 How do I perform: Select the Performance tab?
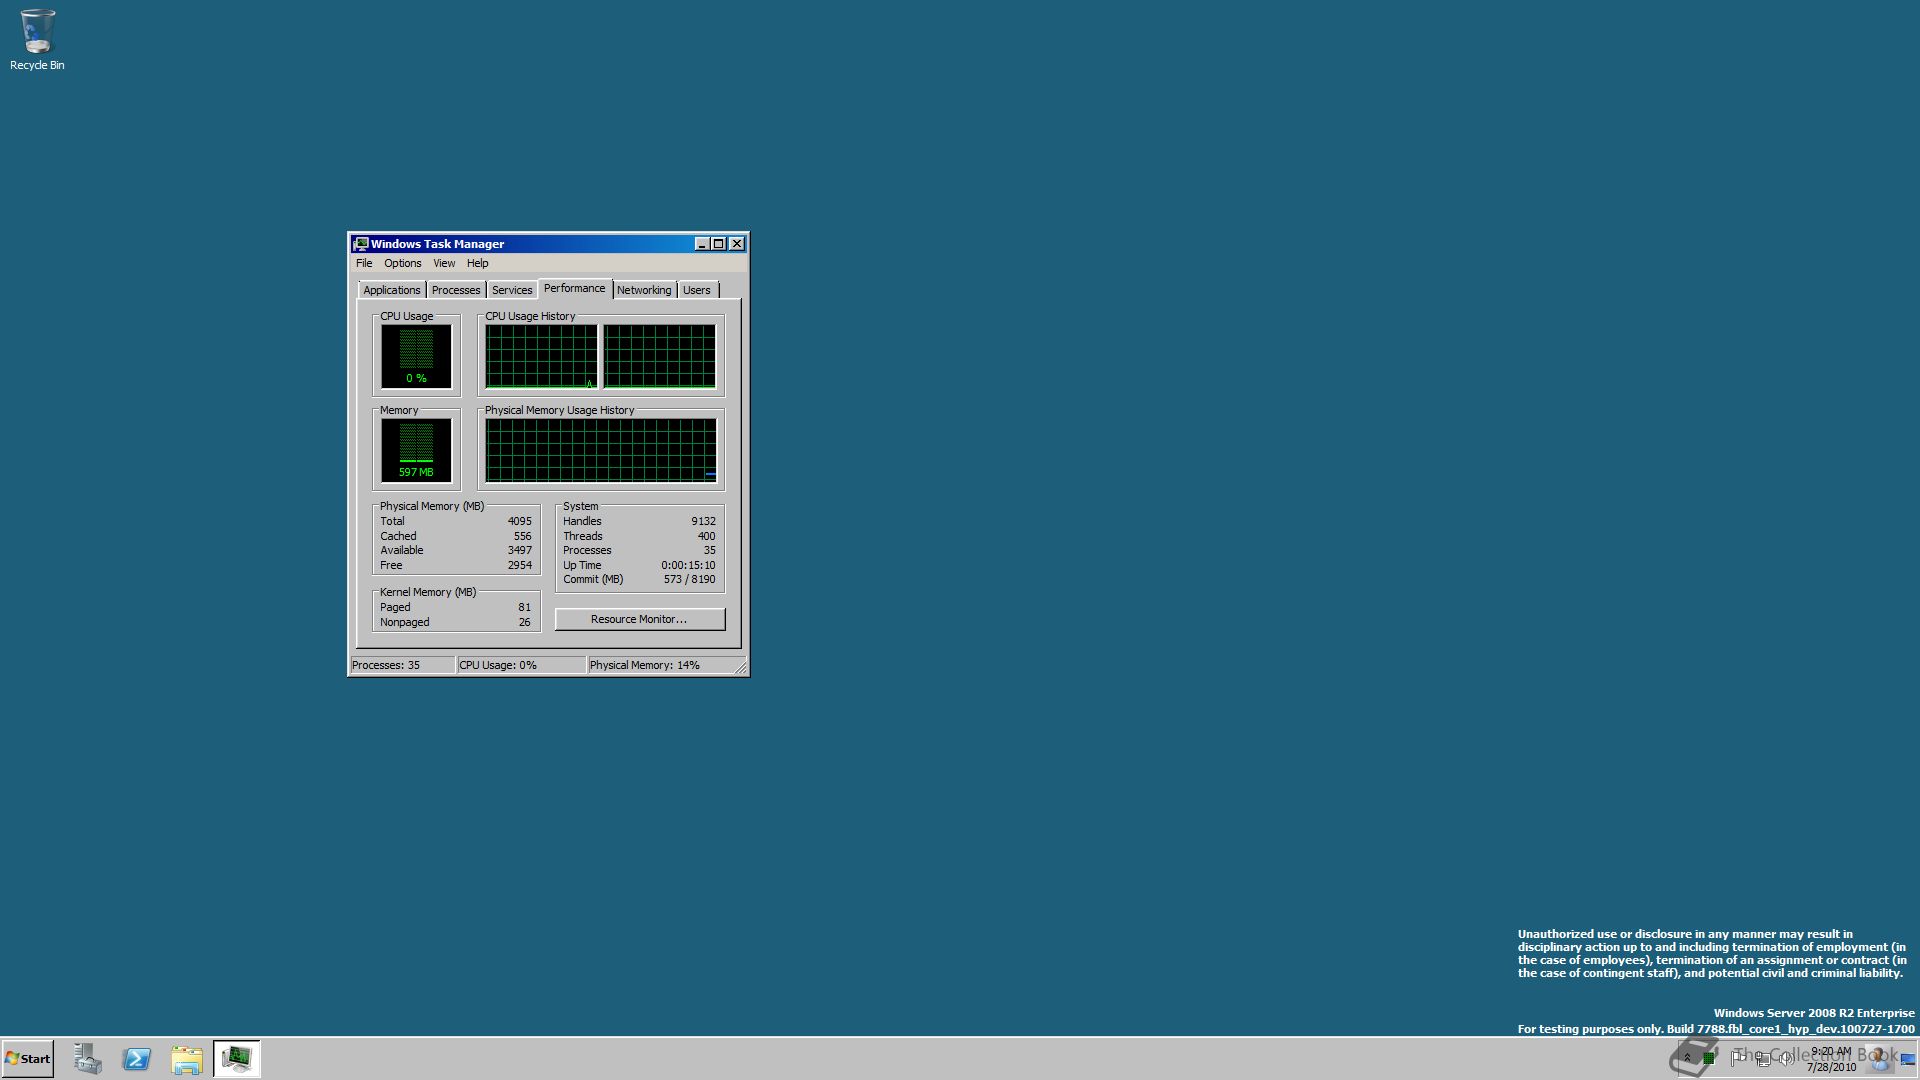tap(575, 288)
